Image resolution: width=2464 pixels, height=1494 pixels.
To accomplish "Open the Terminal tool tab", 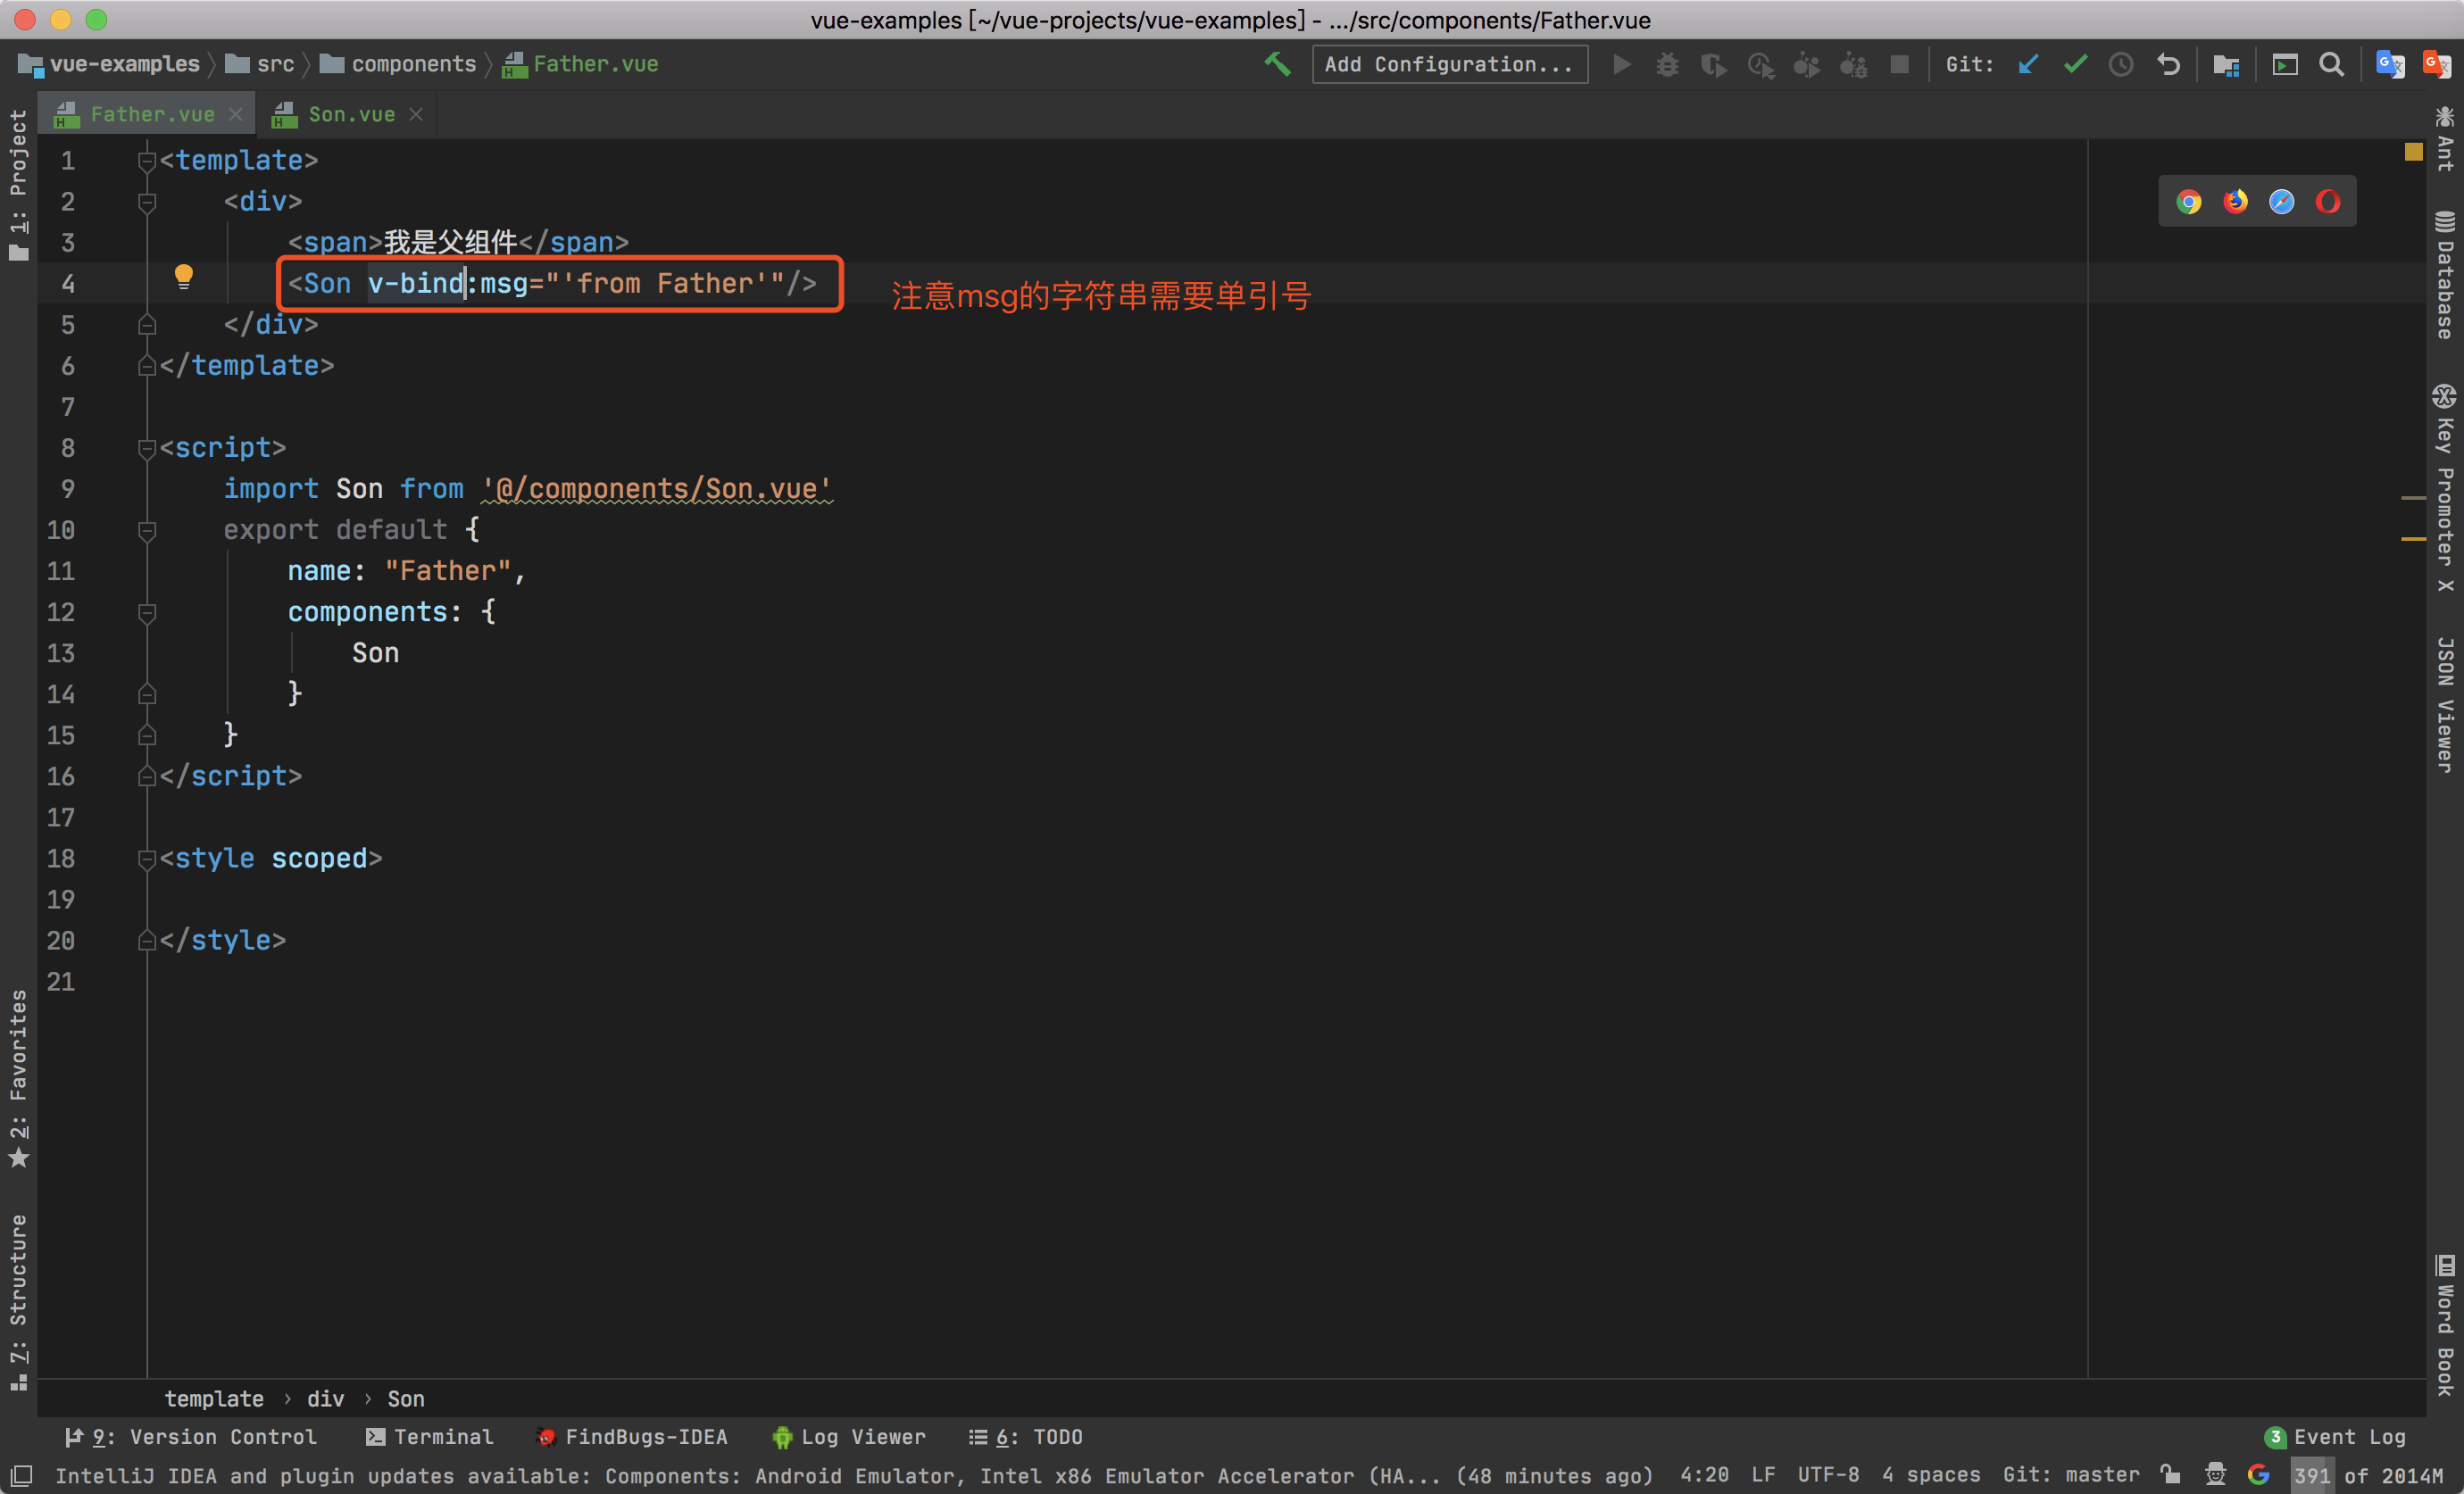I will click(430, 1437).
